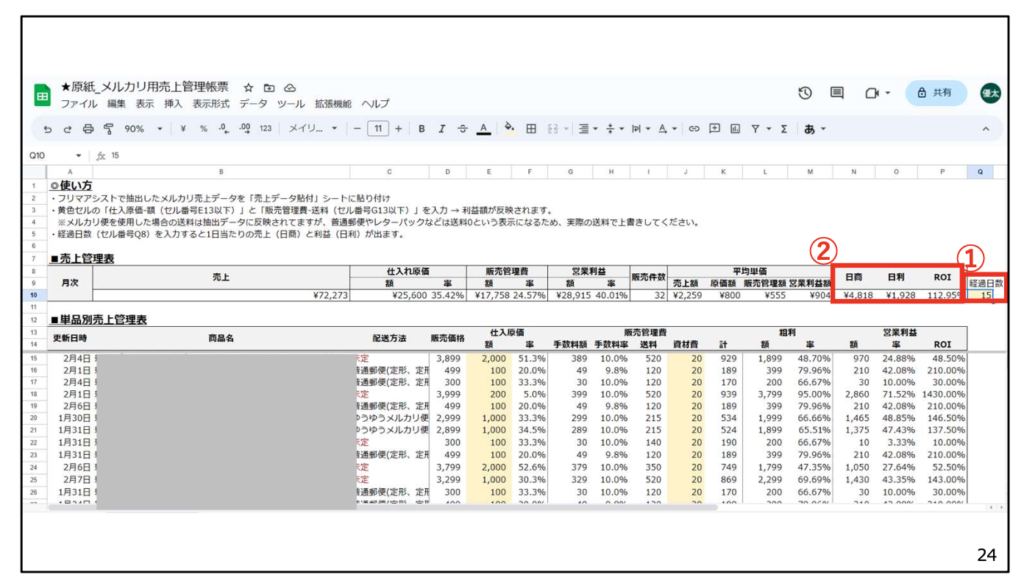Open version history clock icon
Image resolution: width=1024 pixels, height=586 pixels.
click(805, 93)
